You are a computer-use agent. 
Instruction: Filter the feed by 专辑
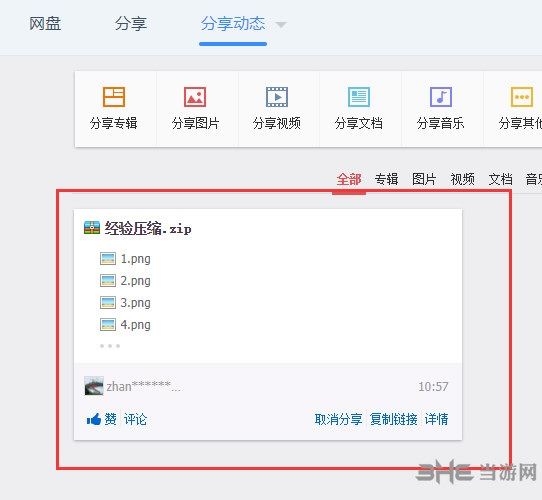point(386,179)
